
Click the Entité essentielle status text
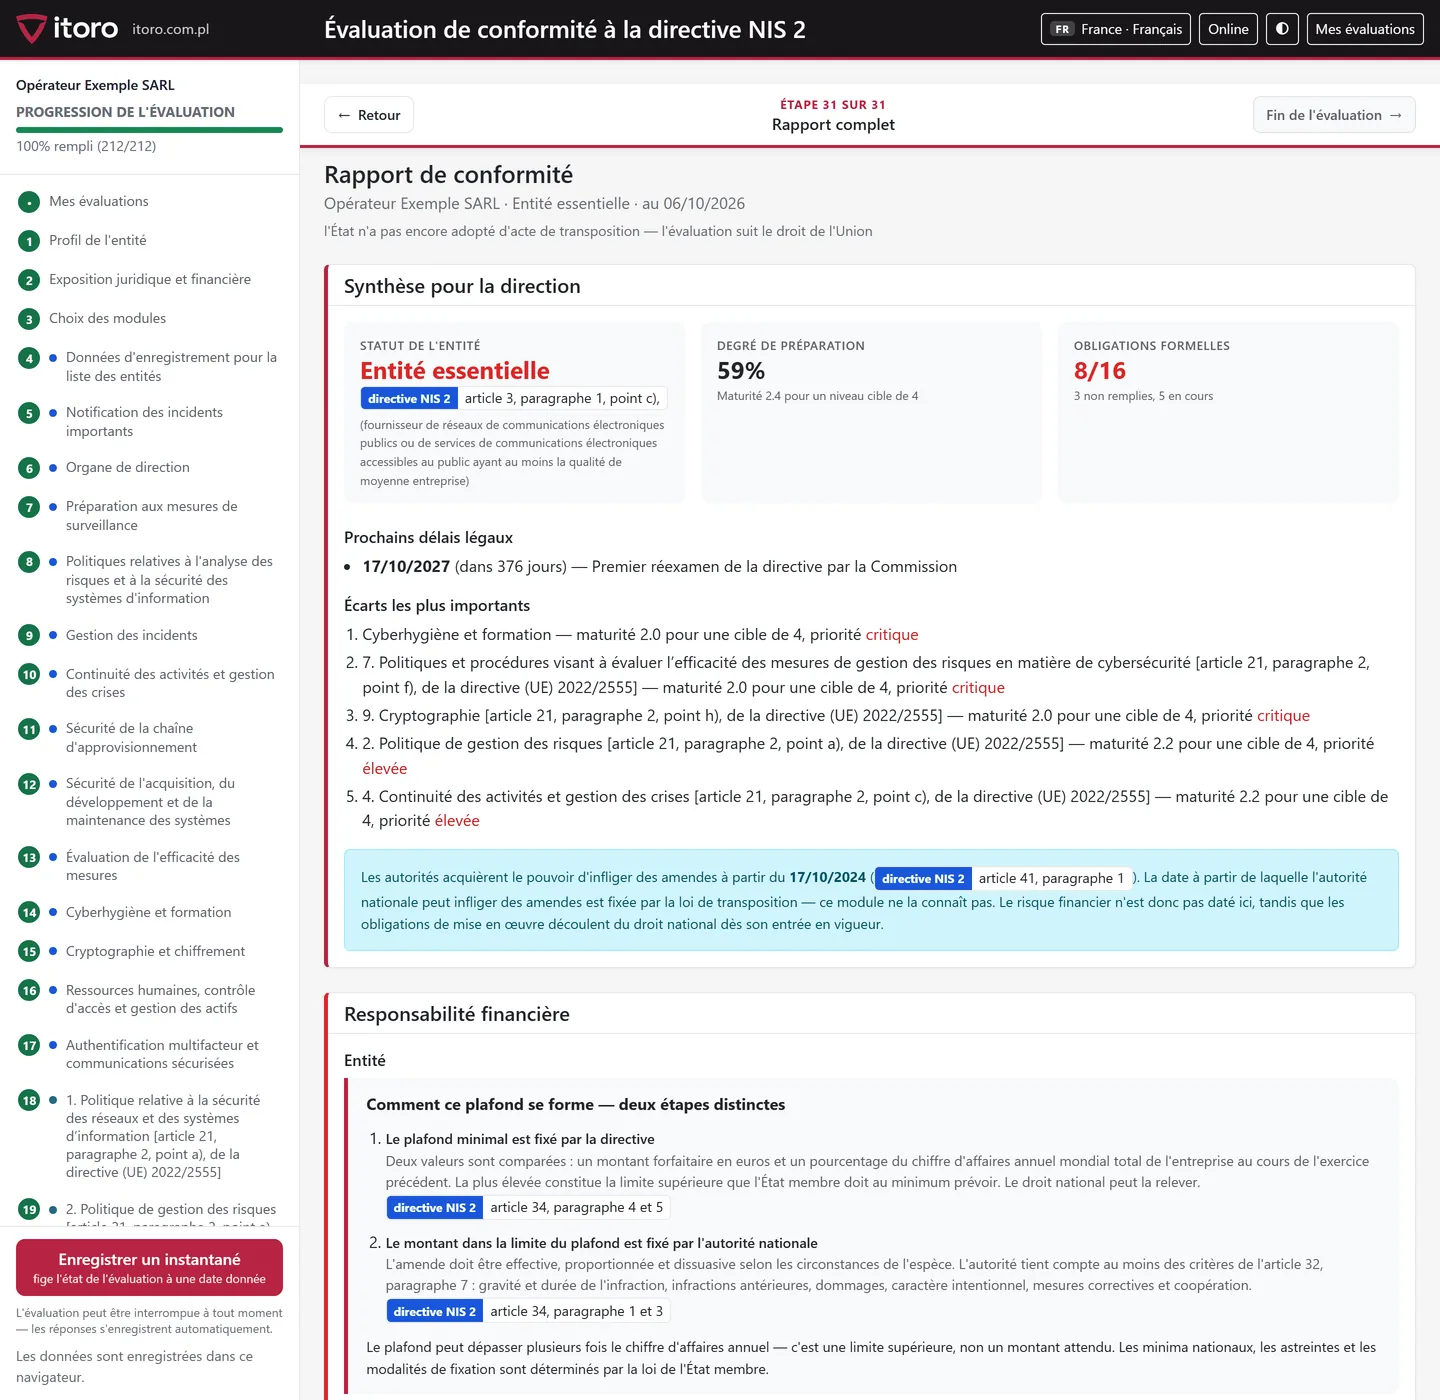(455, 371)
